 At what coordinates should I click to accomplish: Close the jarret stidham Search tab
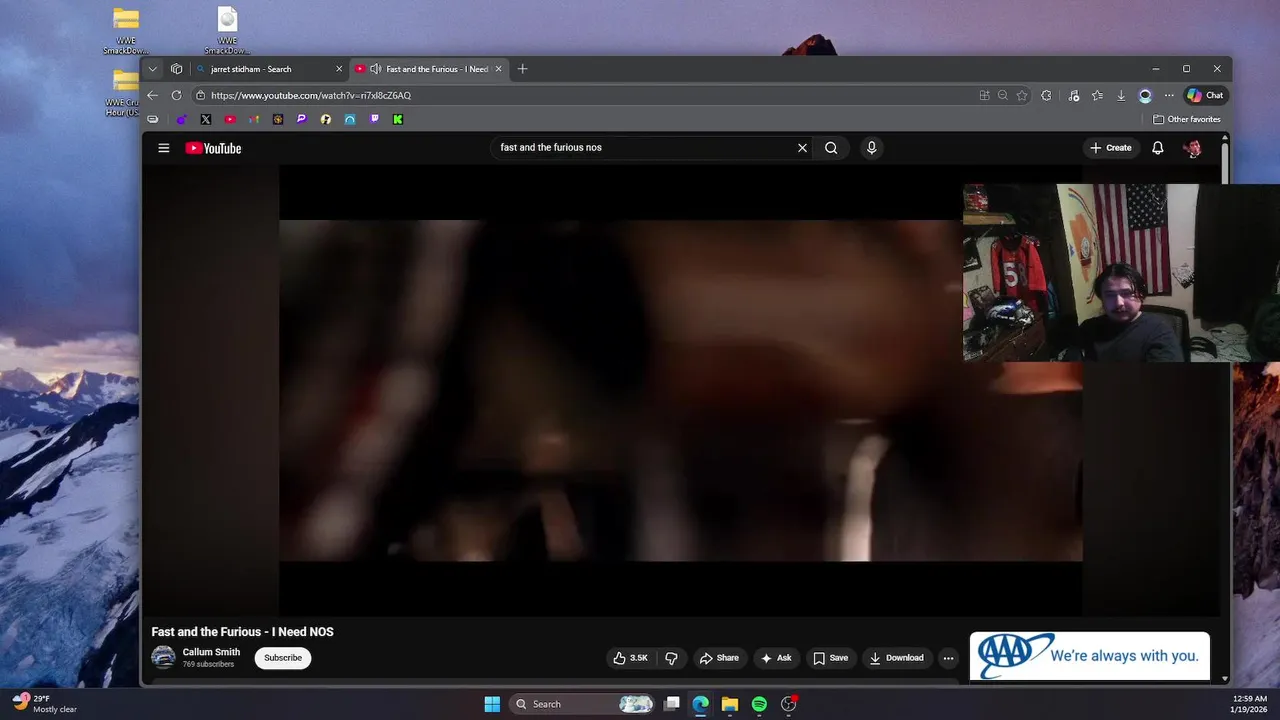339,69
